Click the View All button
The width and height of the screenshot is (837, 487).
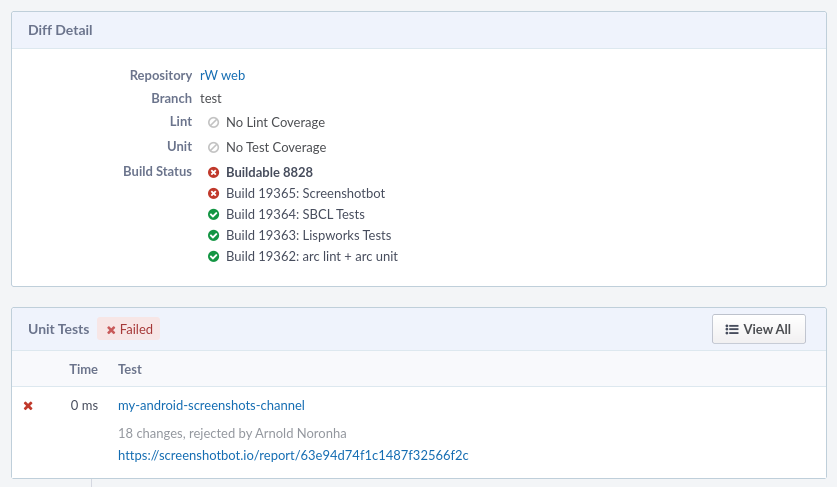[758, 329]
